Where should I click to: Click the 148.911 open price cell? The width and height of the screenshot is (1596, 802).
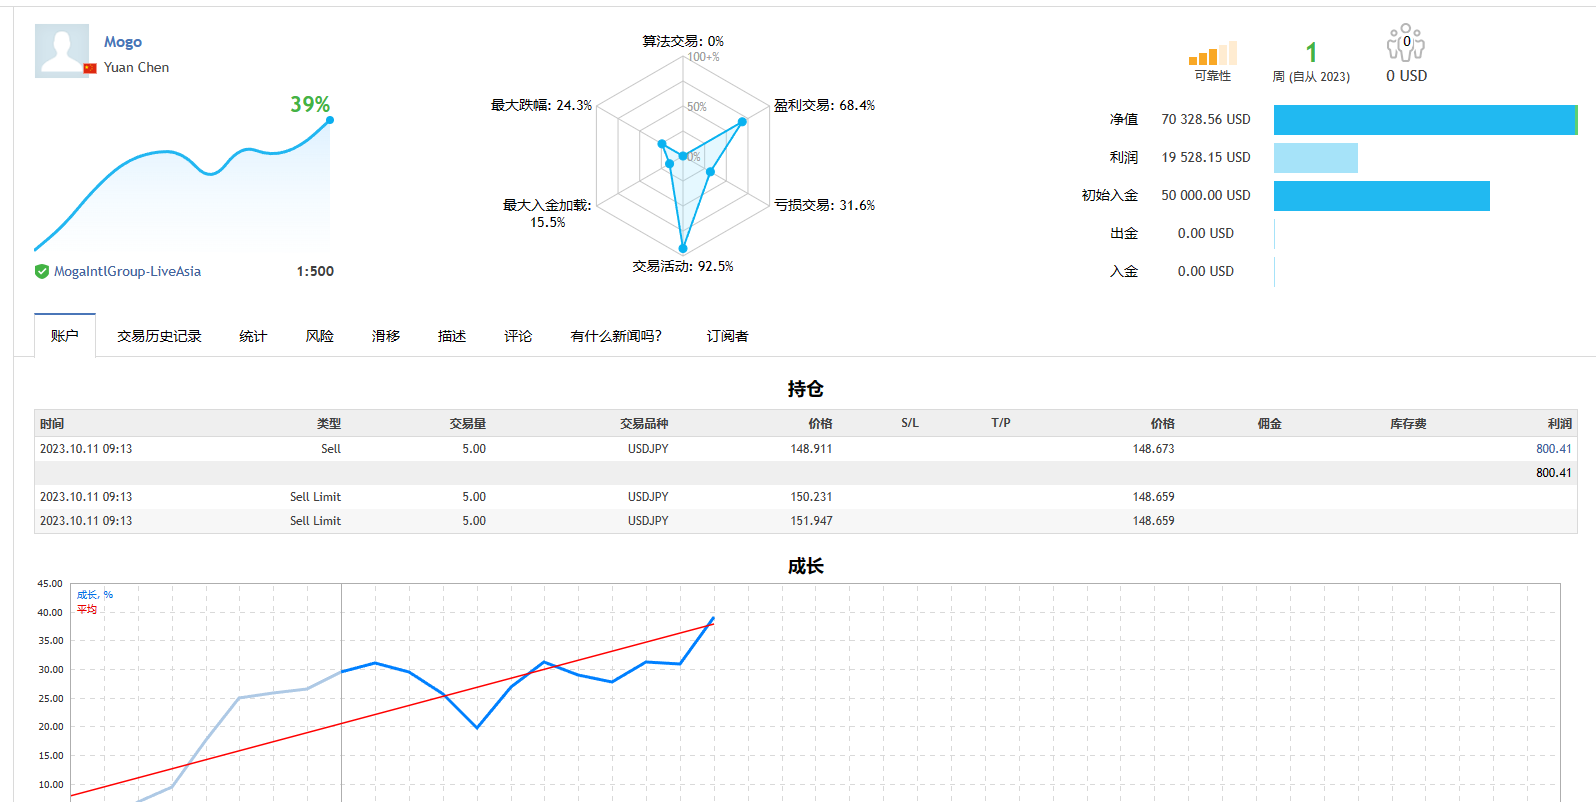pyautogui.click(x=811, y=449)
